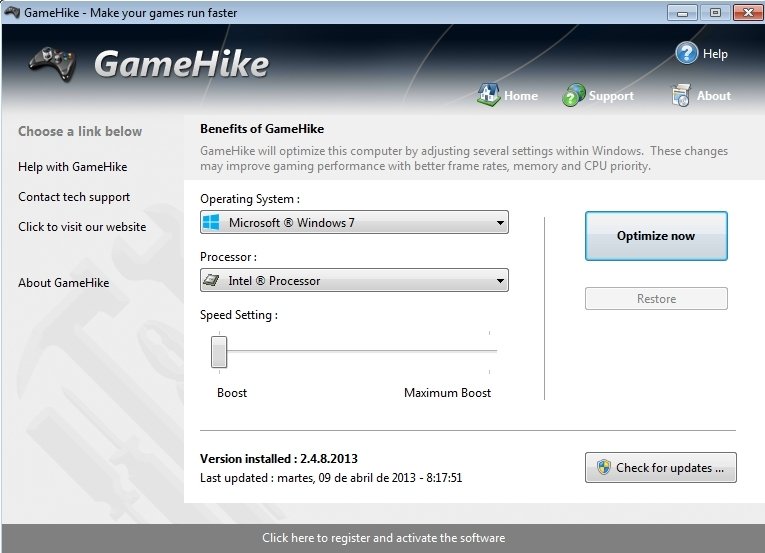
Task: Click Check for updates button
Action: point(661,468)
